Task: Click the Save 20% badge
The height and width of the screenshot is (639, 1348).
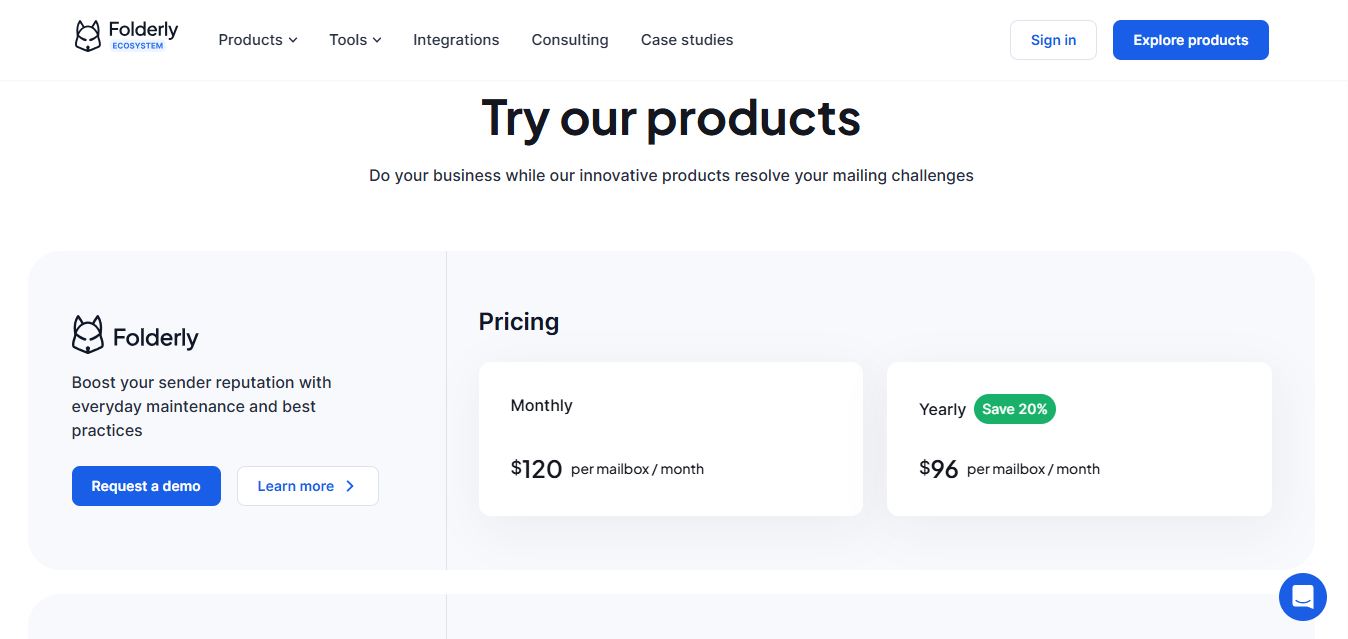Action: coord(1014,409)
